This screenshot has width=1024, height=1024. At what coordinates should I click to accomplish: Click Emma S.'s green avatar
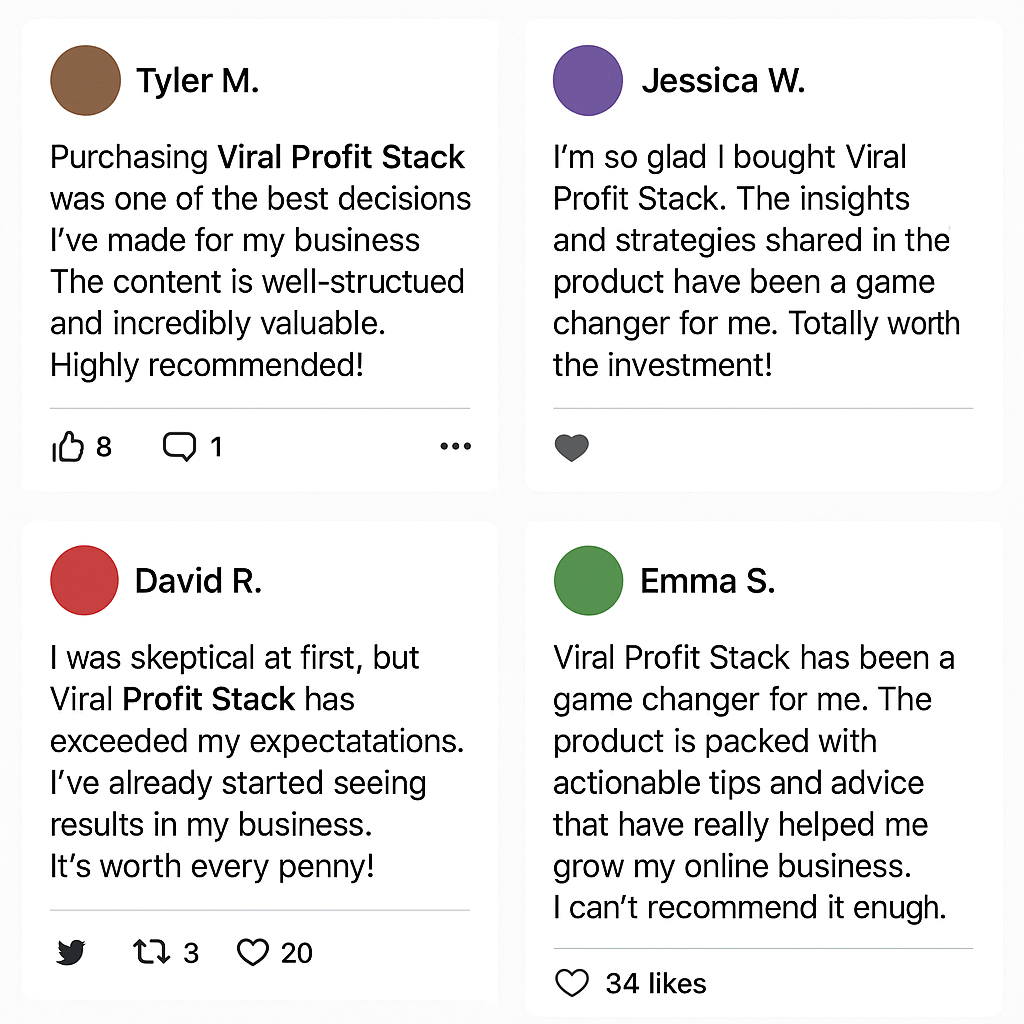click(x=588, y=580)
